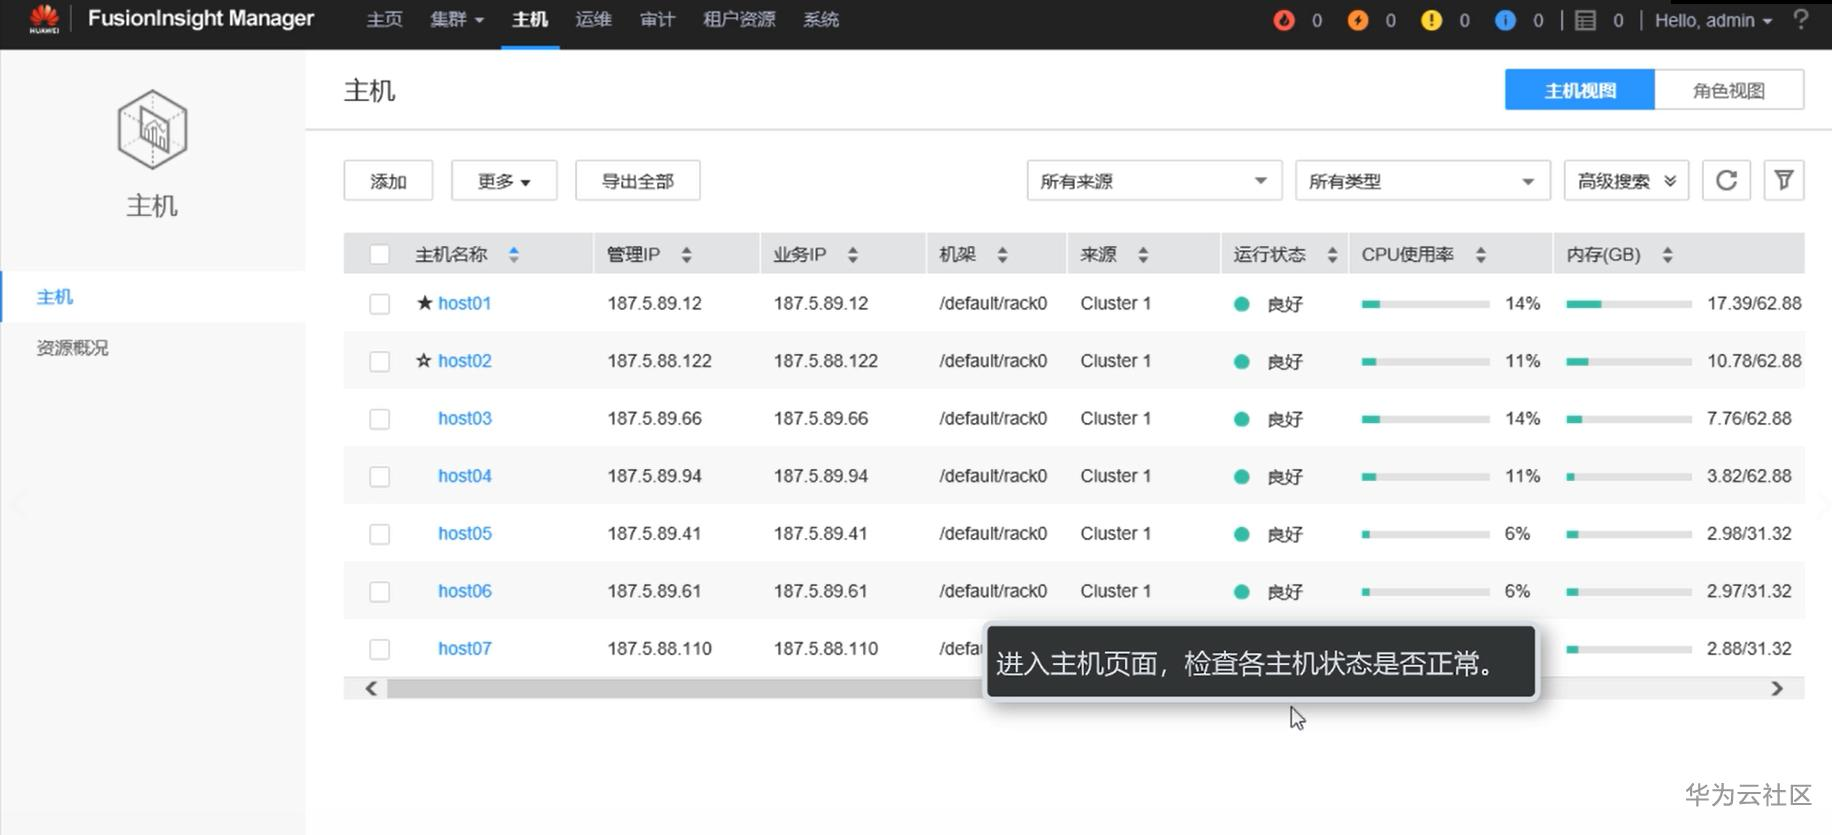Open the 租户资源 tenant resources menu
The height and width of the screenshot is (835, 1832).
[739, 20]
